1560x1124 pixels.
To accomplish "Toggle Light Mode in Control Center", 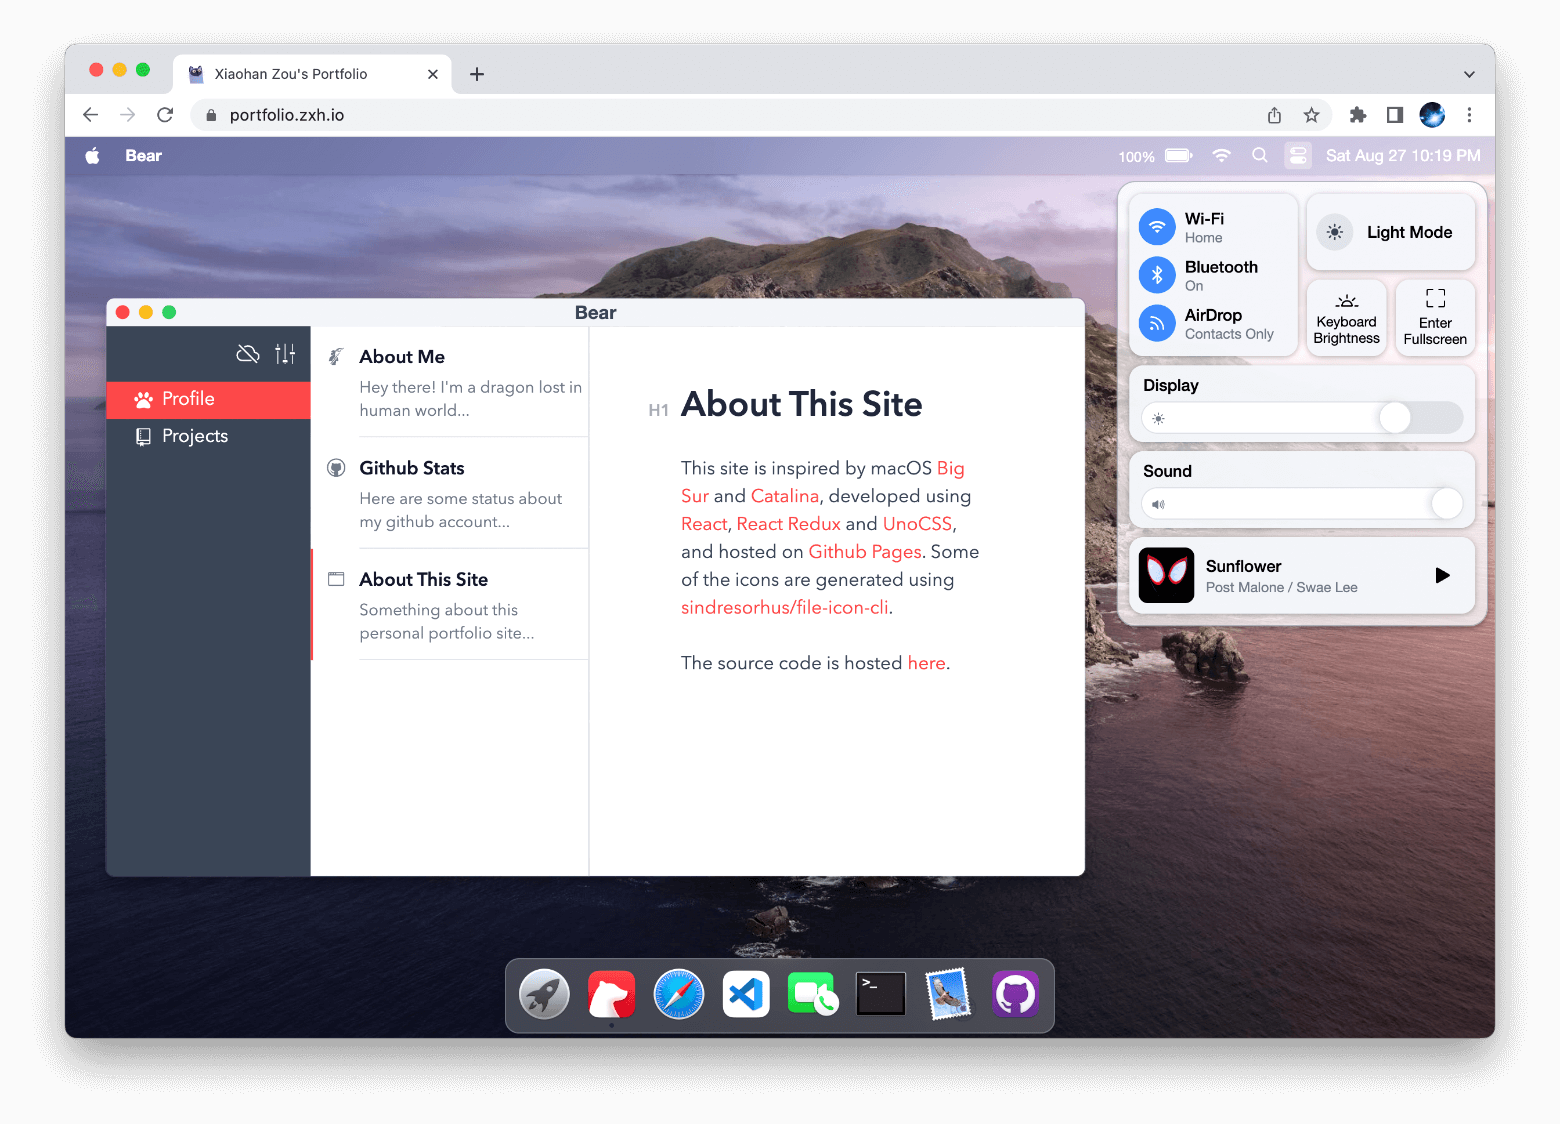I will 1390,232.
